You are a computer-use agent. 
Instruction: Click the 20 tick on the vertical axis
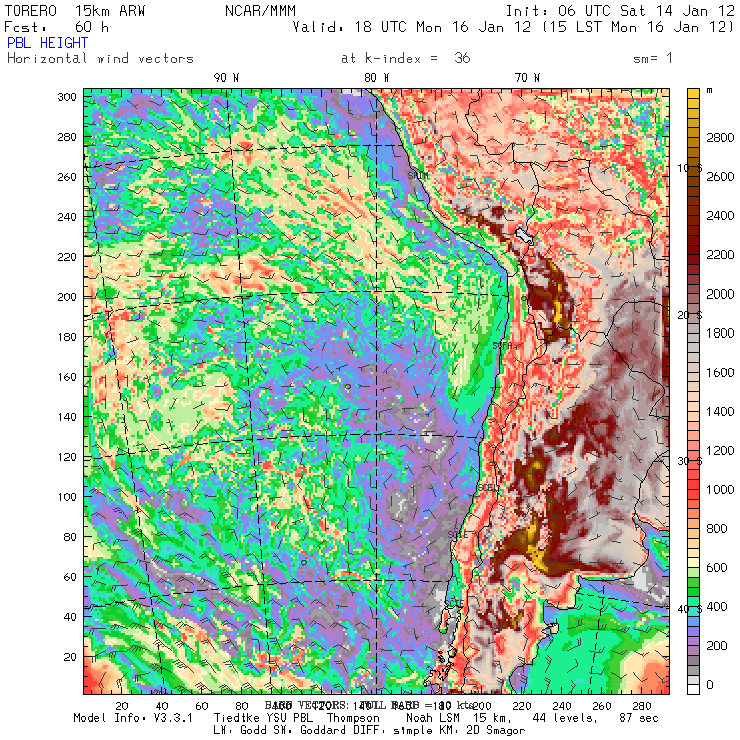point(70,657)
